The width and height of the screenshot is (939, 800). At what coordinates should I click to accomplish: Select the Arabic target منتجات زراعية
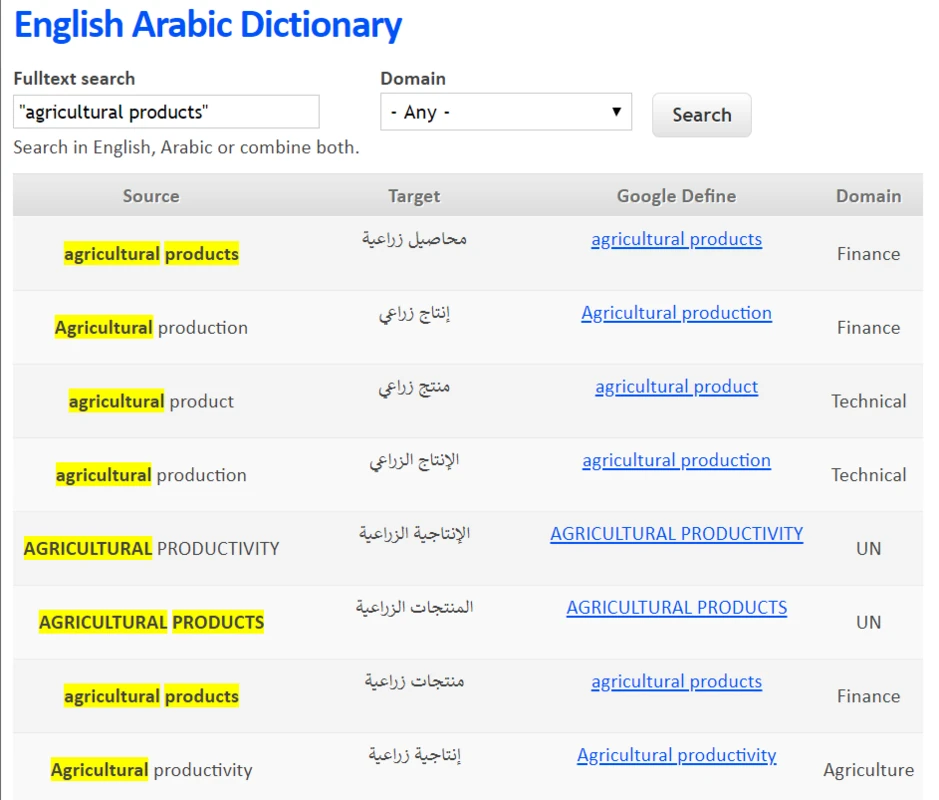[414, 681]
